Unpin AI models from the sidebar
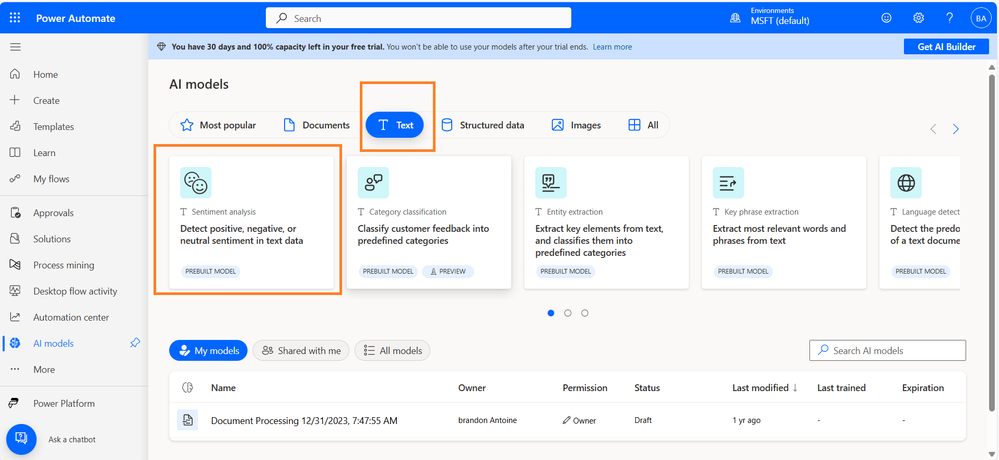This screenshot has width=999, height=460. (134, 343)
